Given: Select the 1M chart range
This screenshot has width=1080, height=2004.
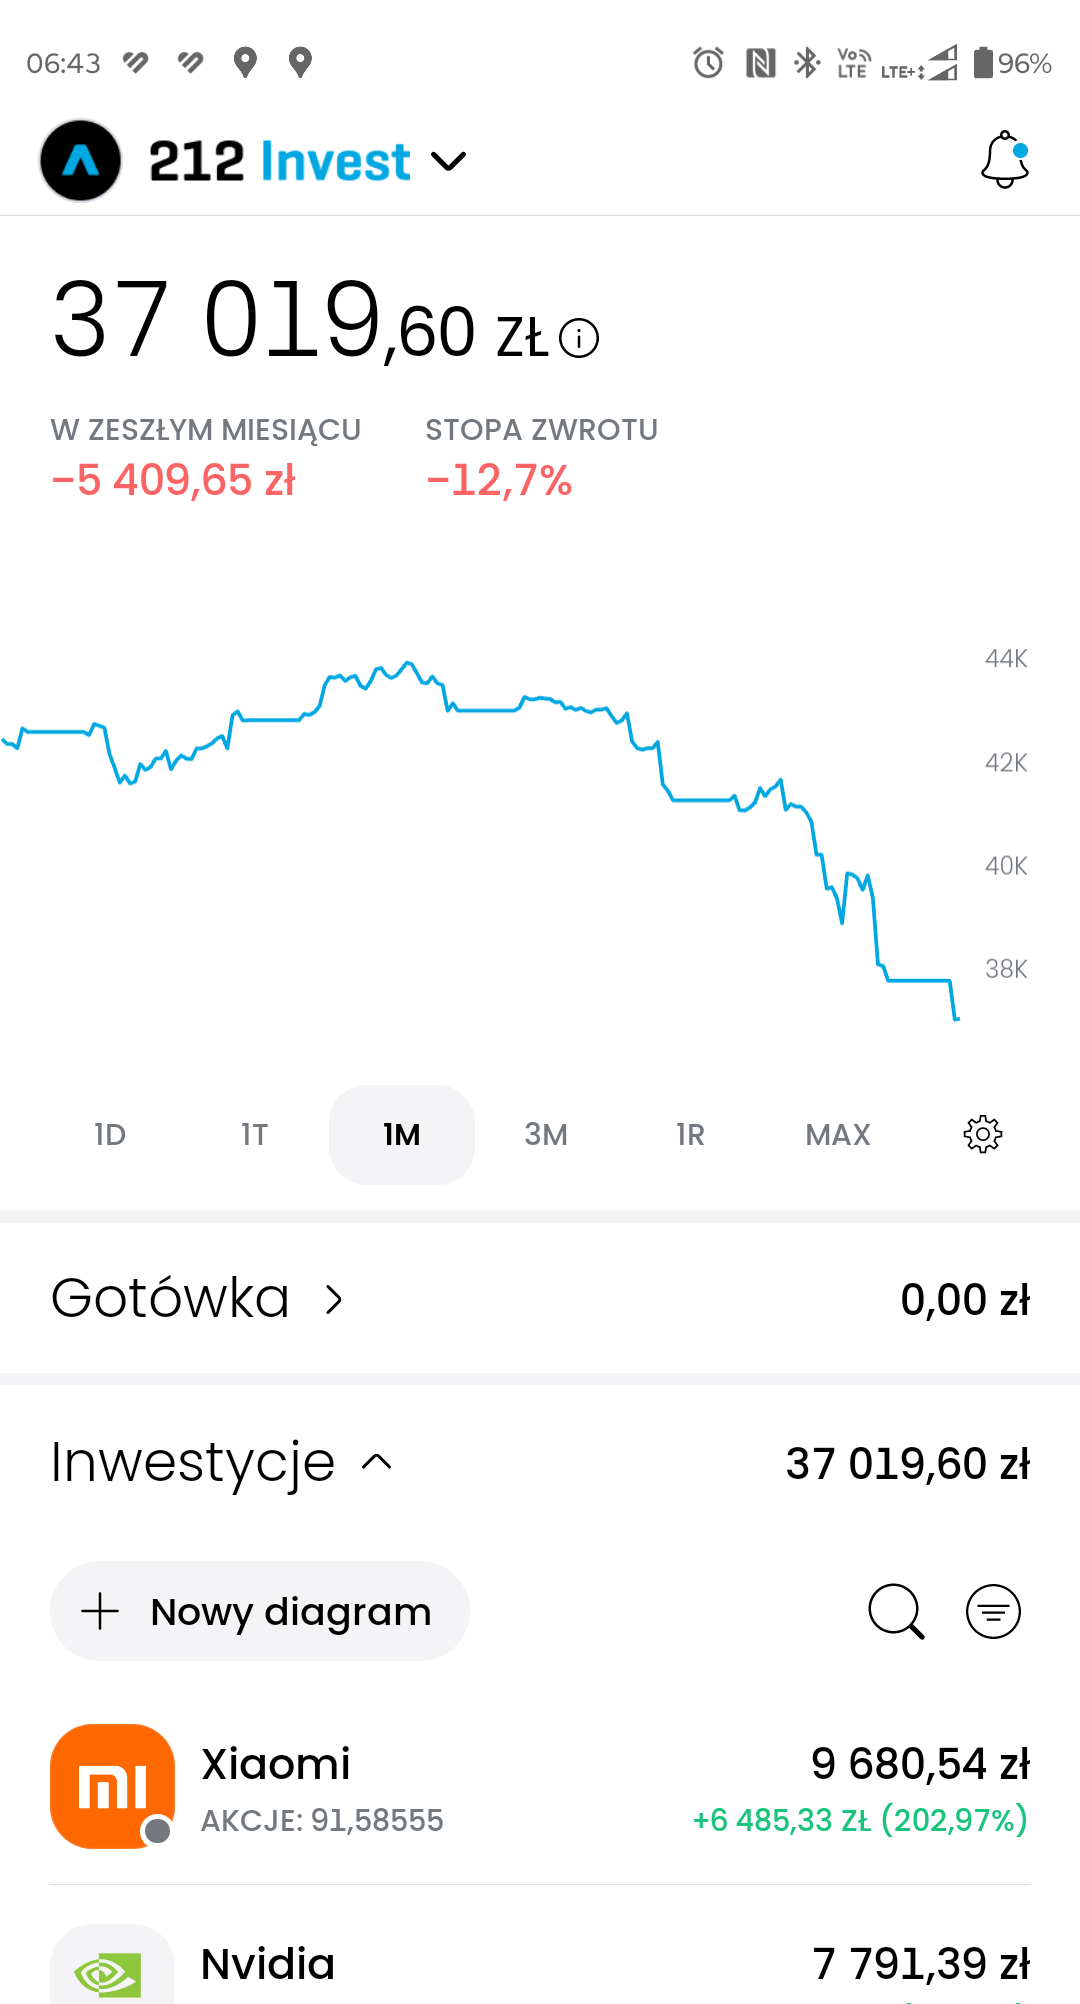Looking at the screenshot, I should coord(402,1134).
